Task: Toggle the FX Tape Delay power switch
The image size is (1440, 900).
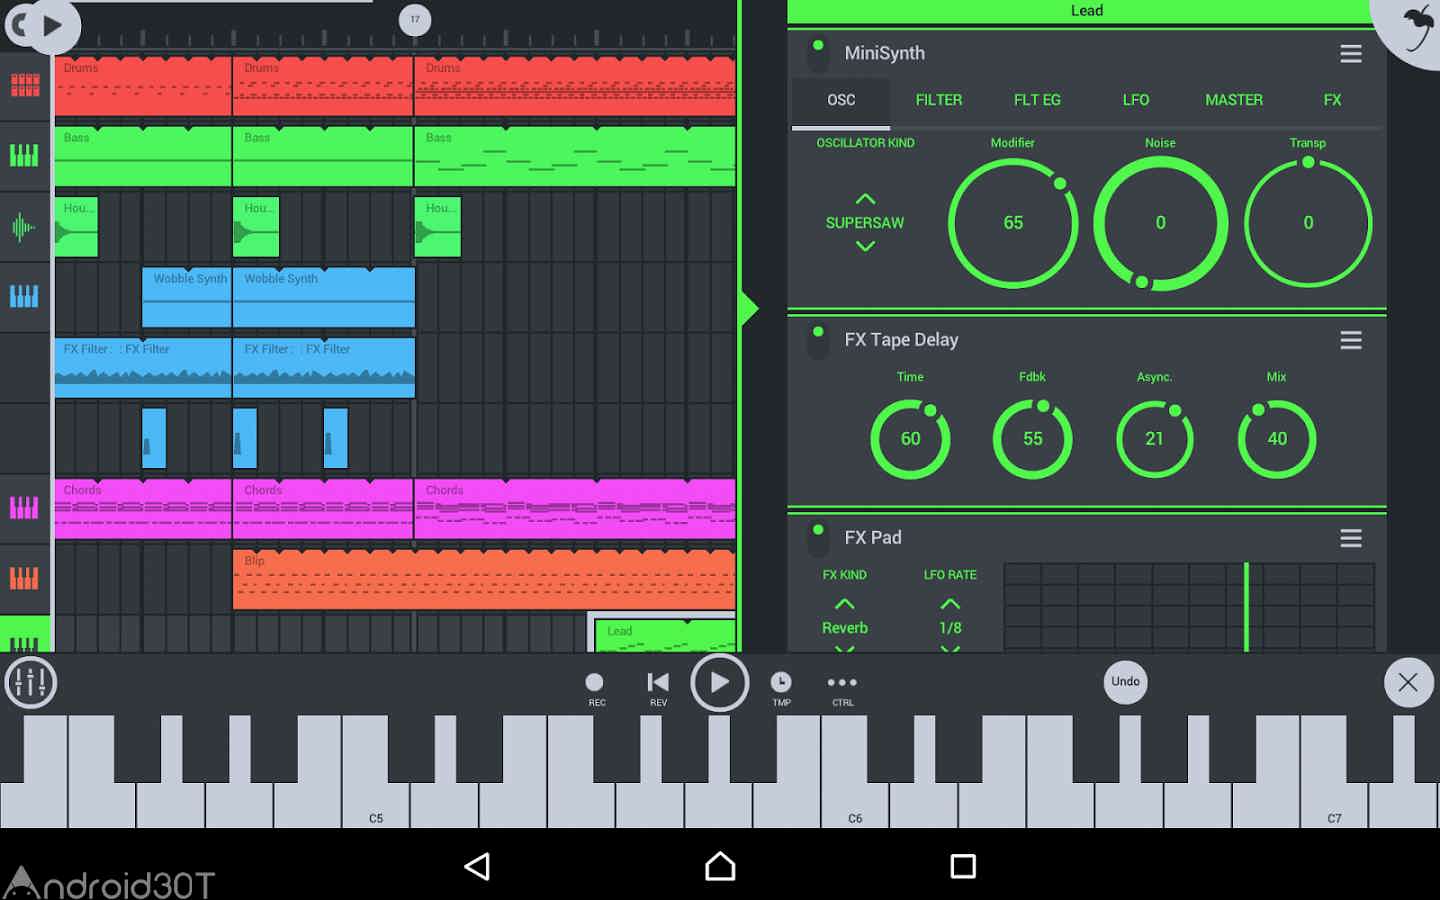Action: (818, 341)
